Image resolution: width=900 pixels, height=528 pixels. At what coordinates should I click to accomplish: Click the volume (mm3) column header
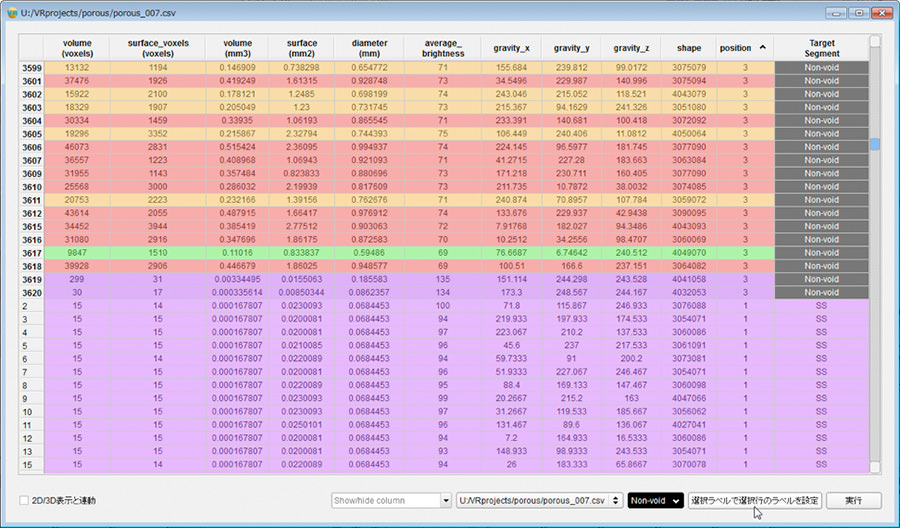[238, 48]
